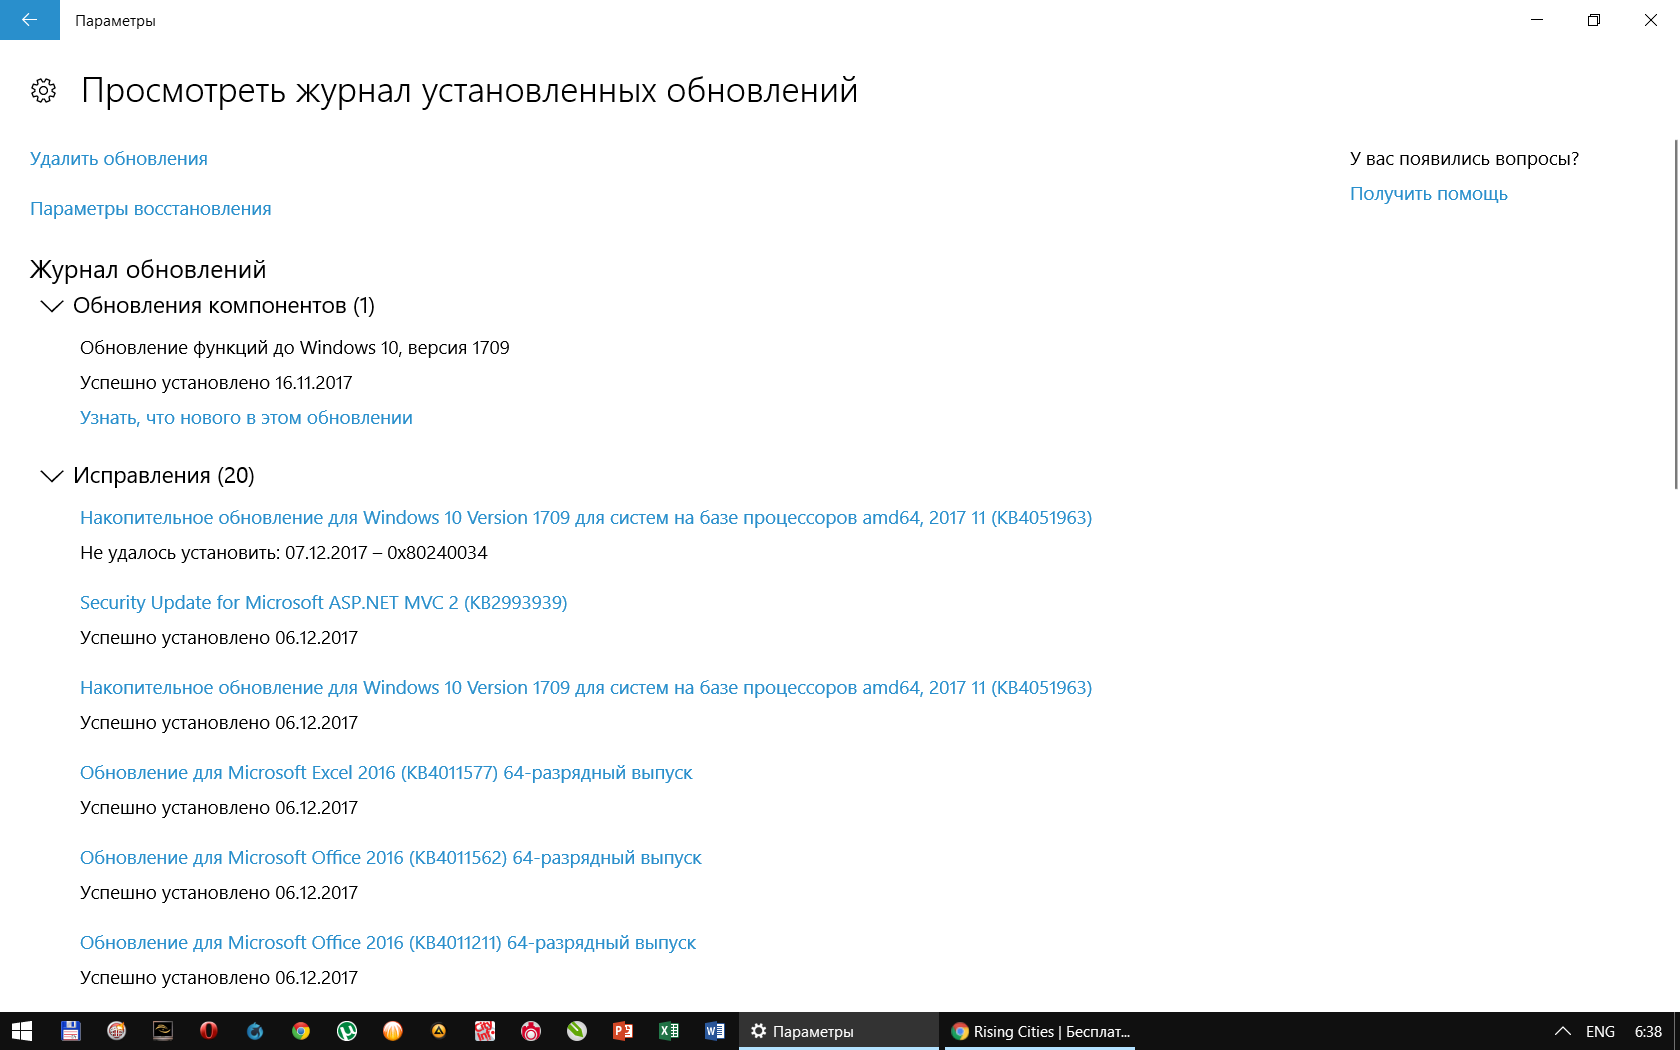Collapse the Обновления компонентов (1) section

coord(51,306)
